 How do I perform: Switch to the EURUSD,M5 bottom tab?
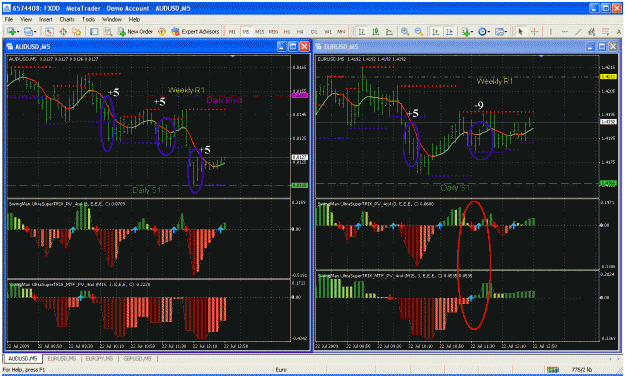pos(61,359)
